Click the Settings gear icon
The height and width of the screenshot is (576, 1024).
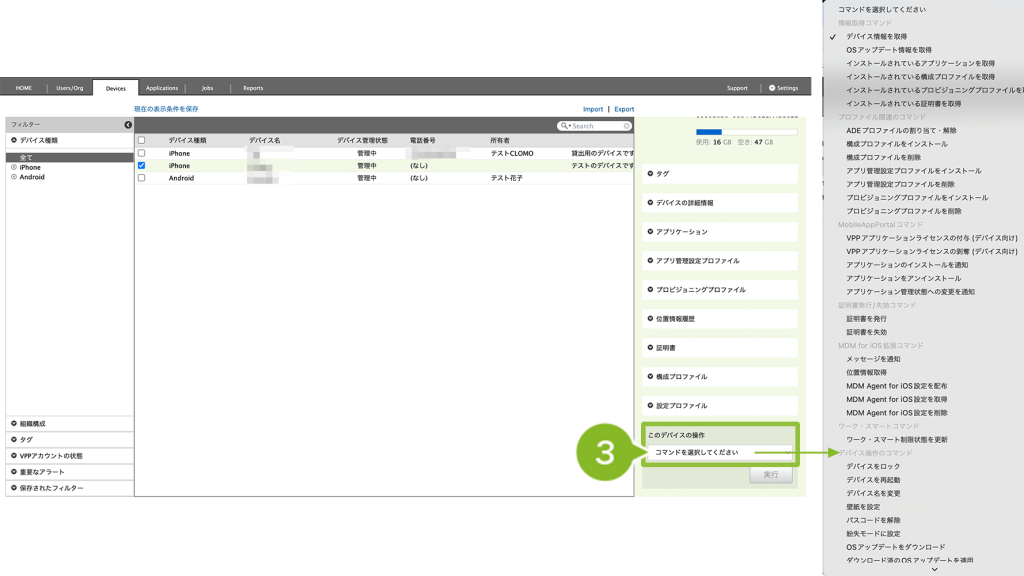tap(772, 88)
